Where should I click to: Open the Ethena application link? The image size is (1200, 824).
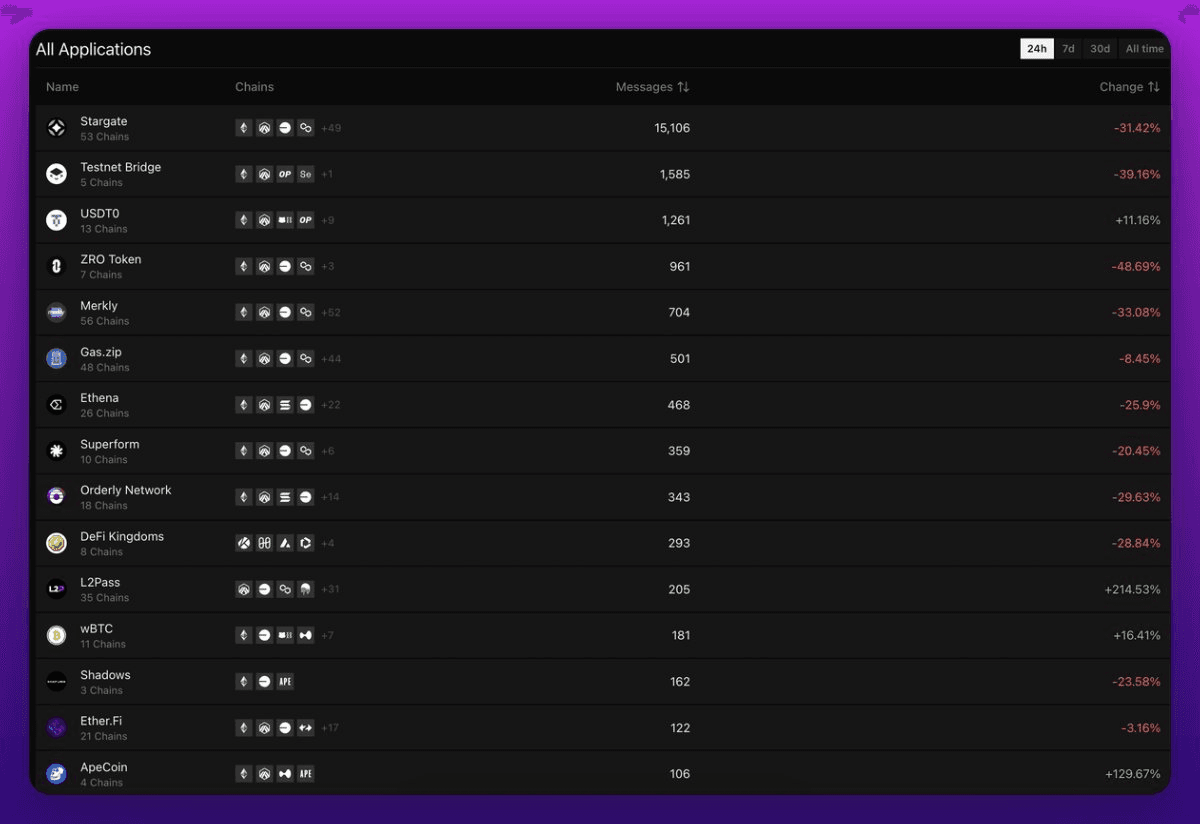click(99, 398)
